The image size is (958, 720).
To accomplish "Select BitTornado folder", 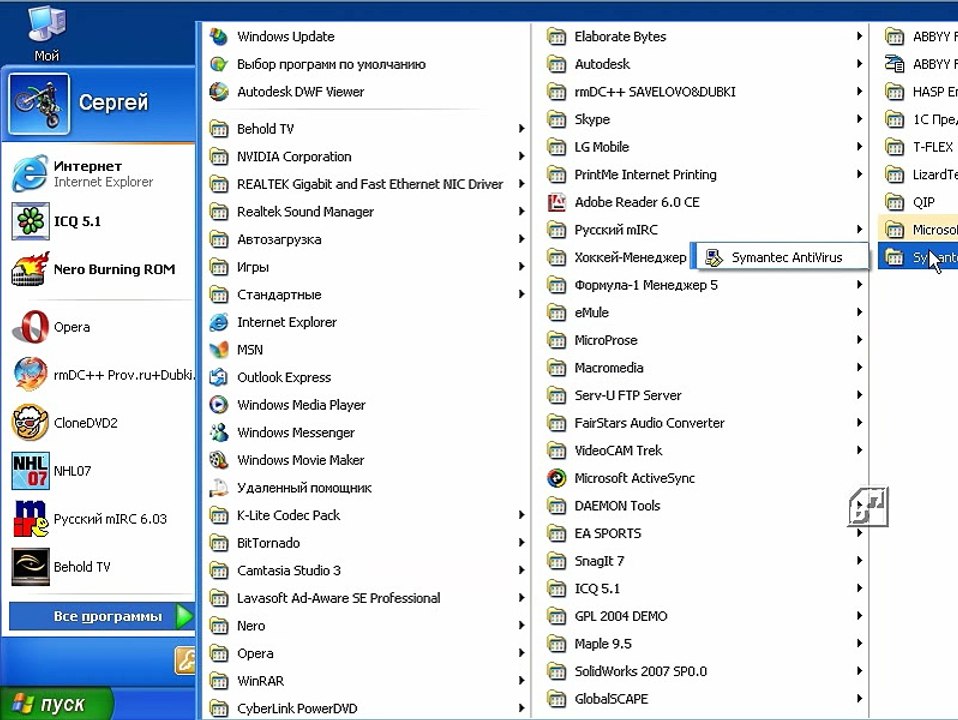I will pyautogui.click(x=367, y=543).
